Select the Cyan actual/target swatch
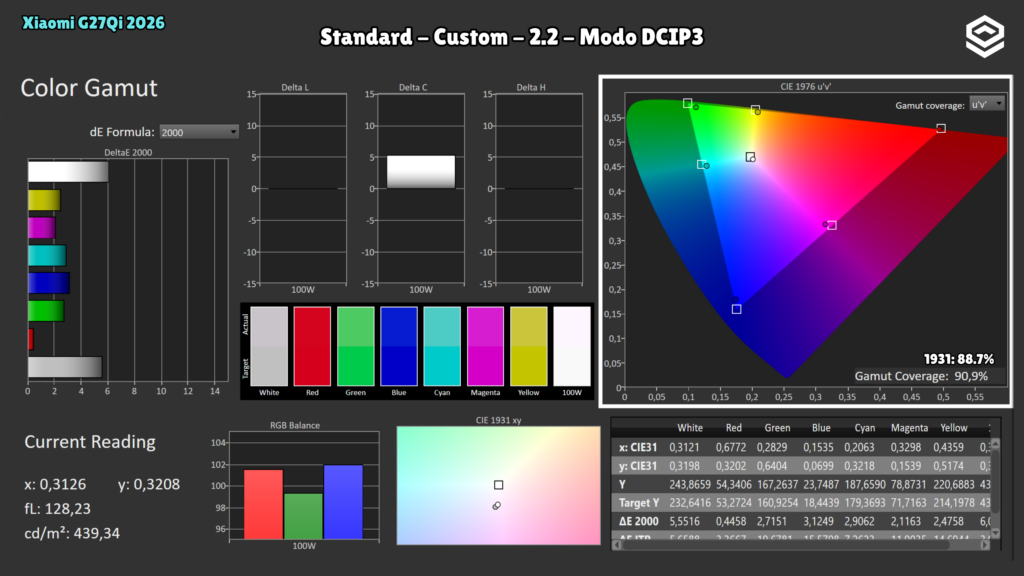This screenshot has width=1024, height=576. pyautogui.click(x=442, y=346)
